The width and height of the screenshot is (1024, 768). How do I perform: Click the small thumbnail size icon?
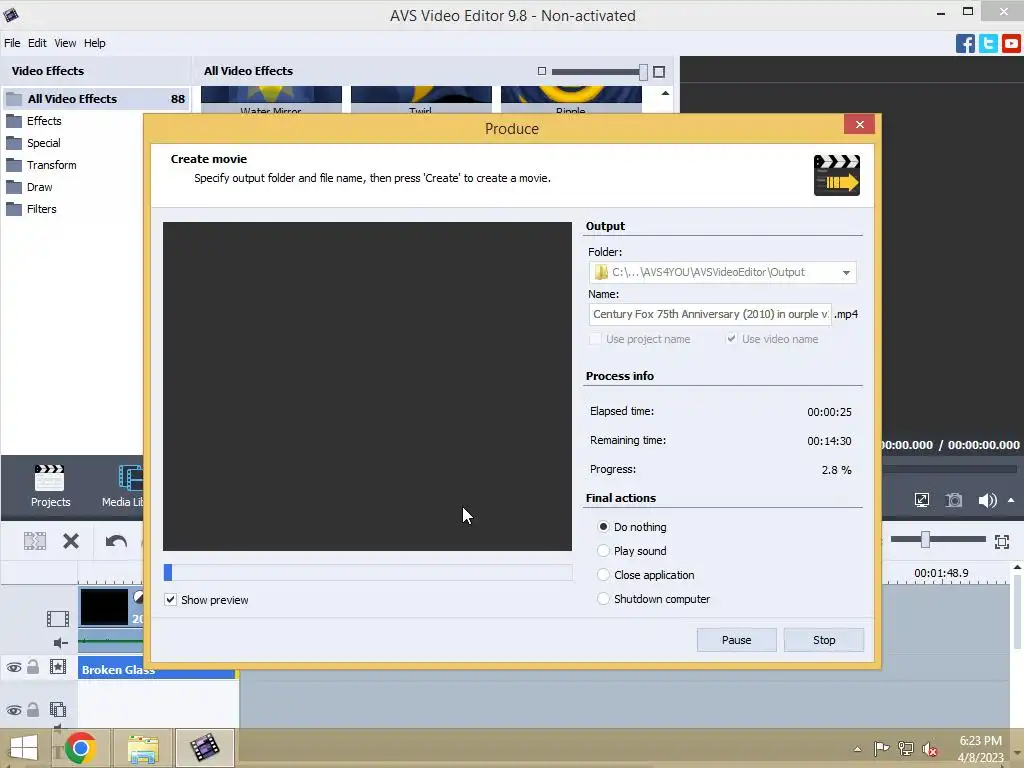point(541,71)
